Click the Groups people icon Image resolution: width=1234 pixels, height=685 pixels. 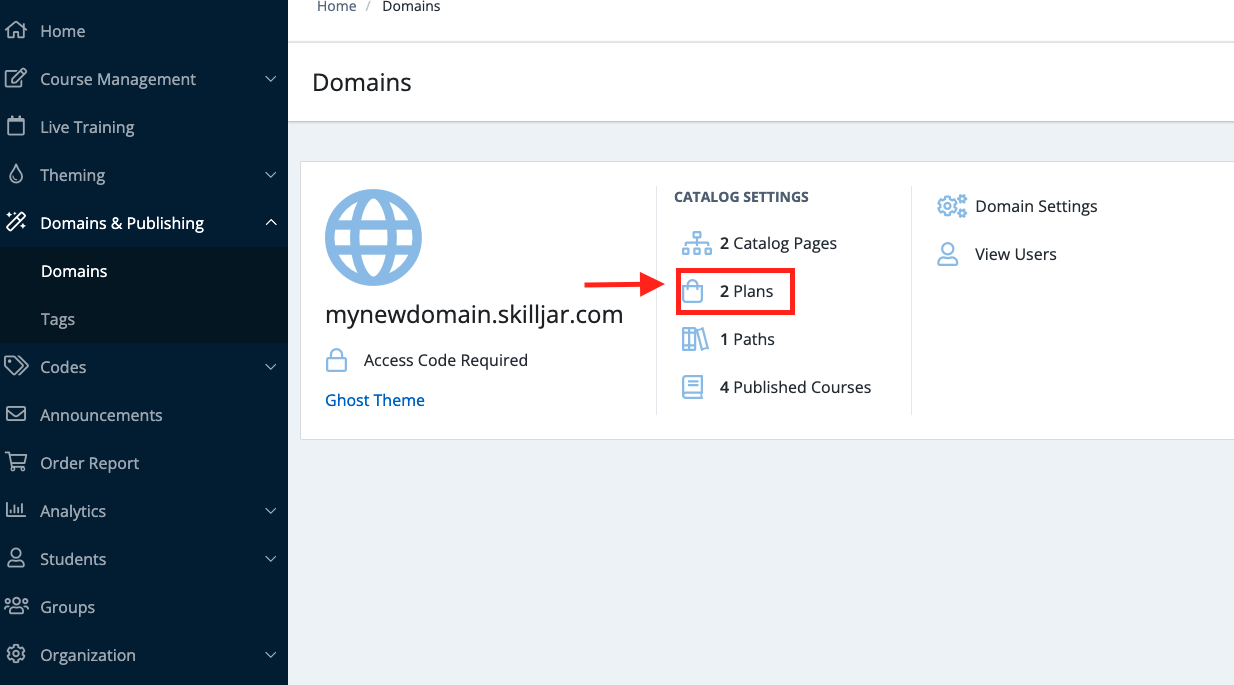pos(15,607)
